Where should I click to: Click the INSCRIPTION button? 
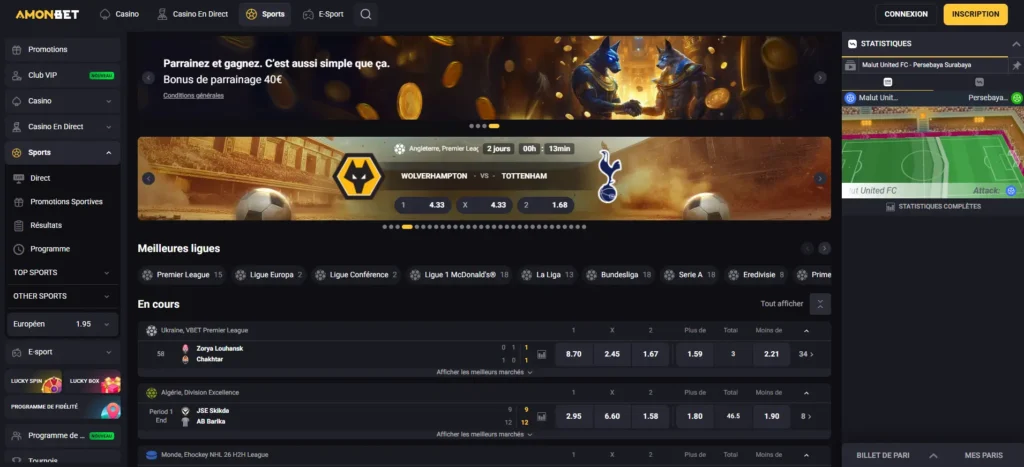point(976,14)
